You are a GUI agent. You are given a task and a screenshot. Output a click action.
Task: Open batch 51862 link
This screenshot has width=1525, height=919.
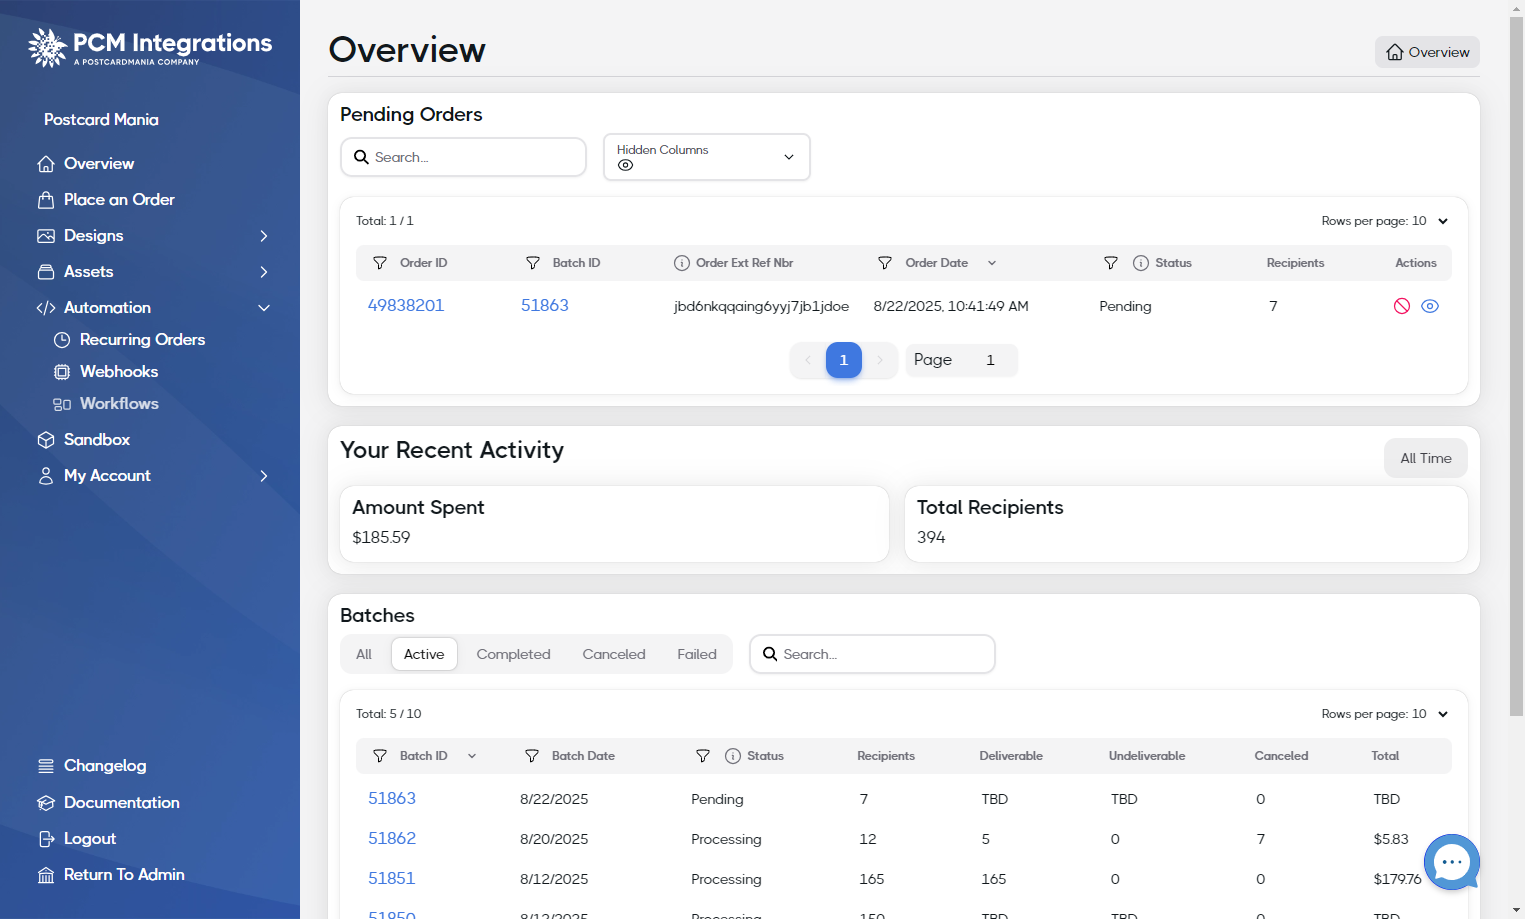pos(392,838)
